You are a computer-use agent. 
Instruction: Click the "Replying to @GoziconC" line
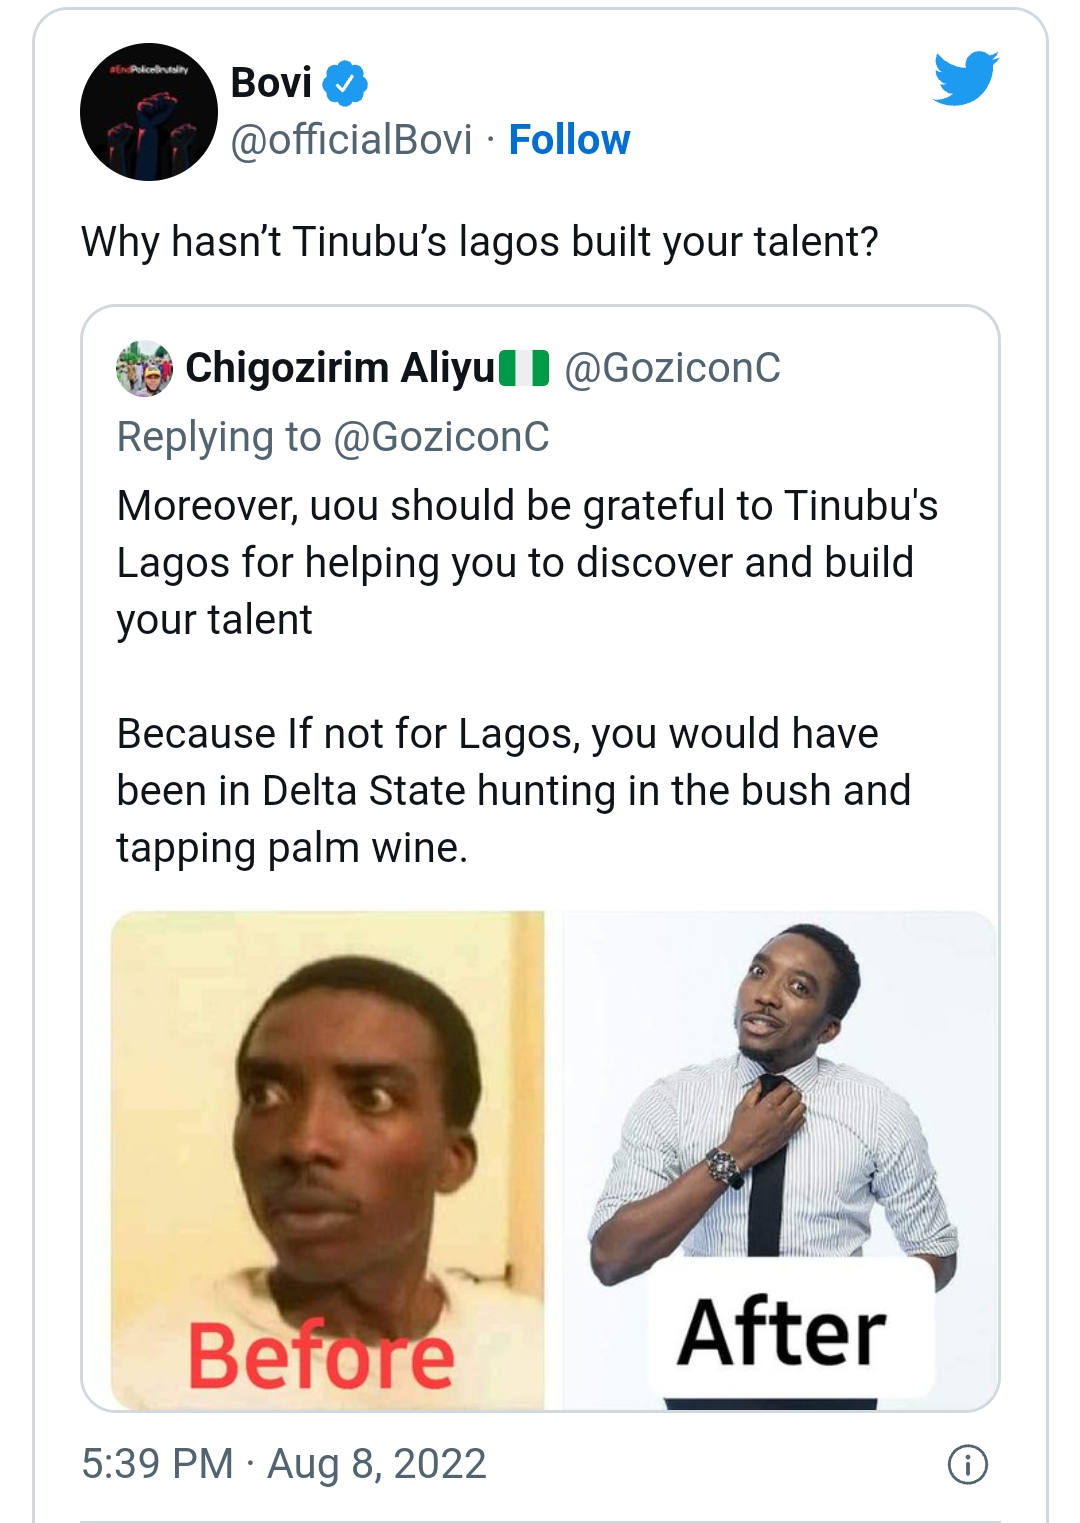click(x=333, y=437)
